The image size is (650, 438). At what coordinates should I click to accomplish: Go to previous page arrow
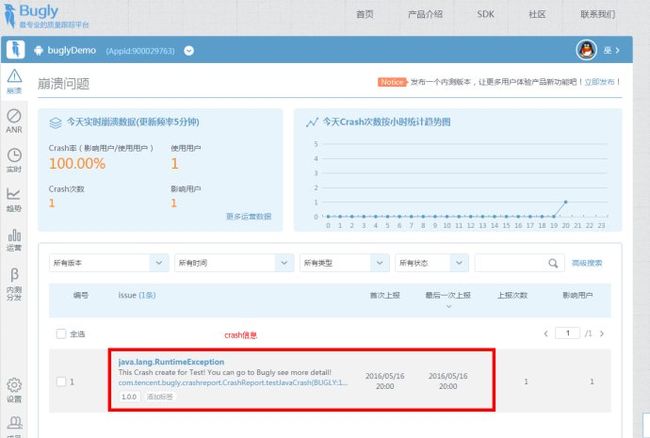(x=546, y=334)
